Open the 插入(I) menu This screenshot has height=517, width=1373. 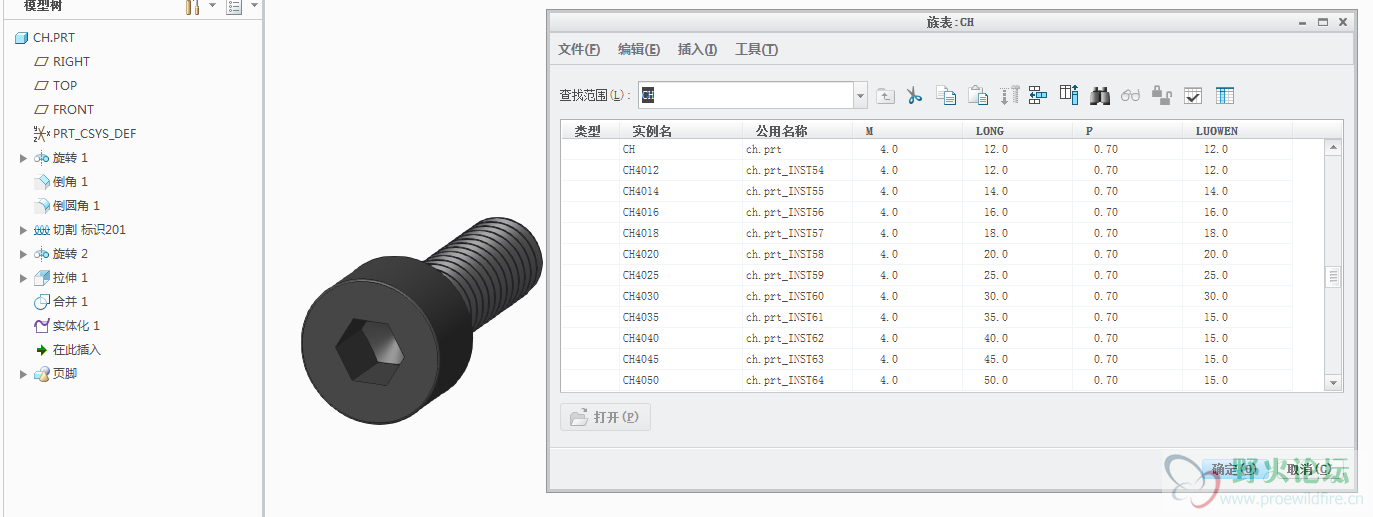698,50
